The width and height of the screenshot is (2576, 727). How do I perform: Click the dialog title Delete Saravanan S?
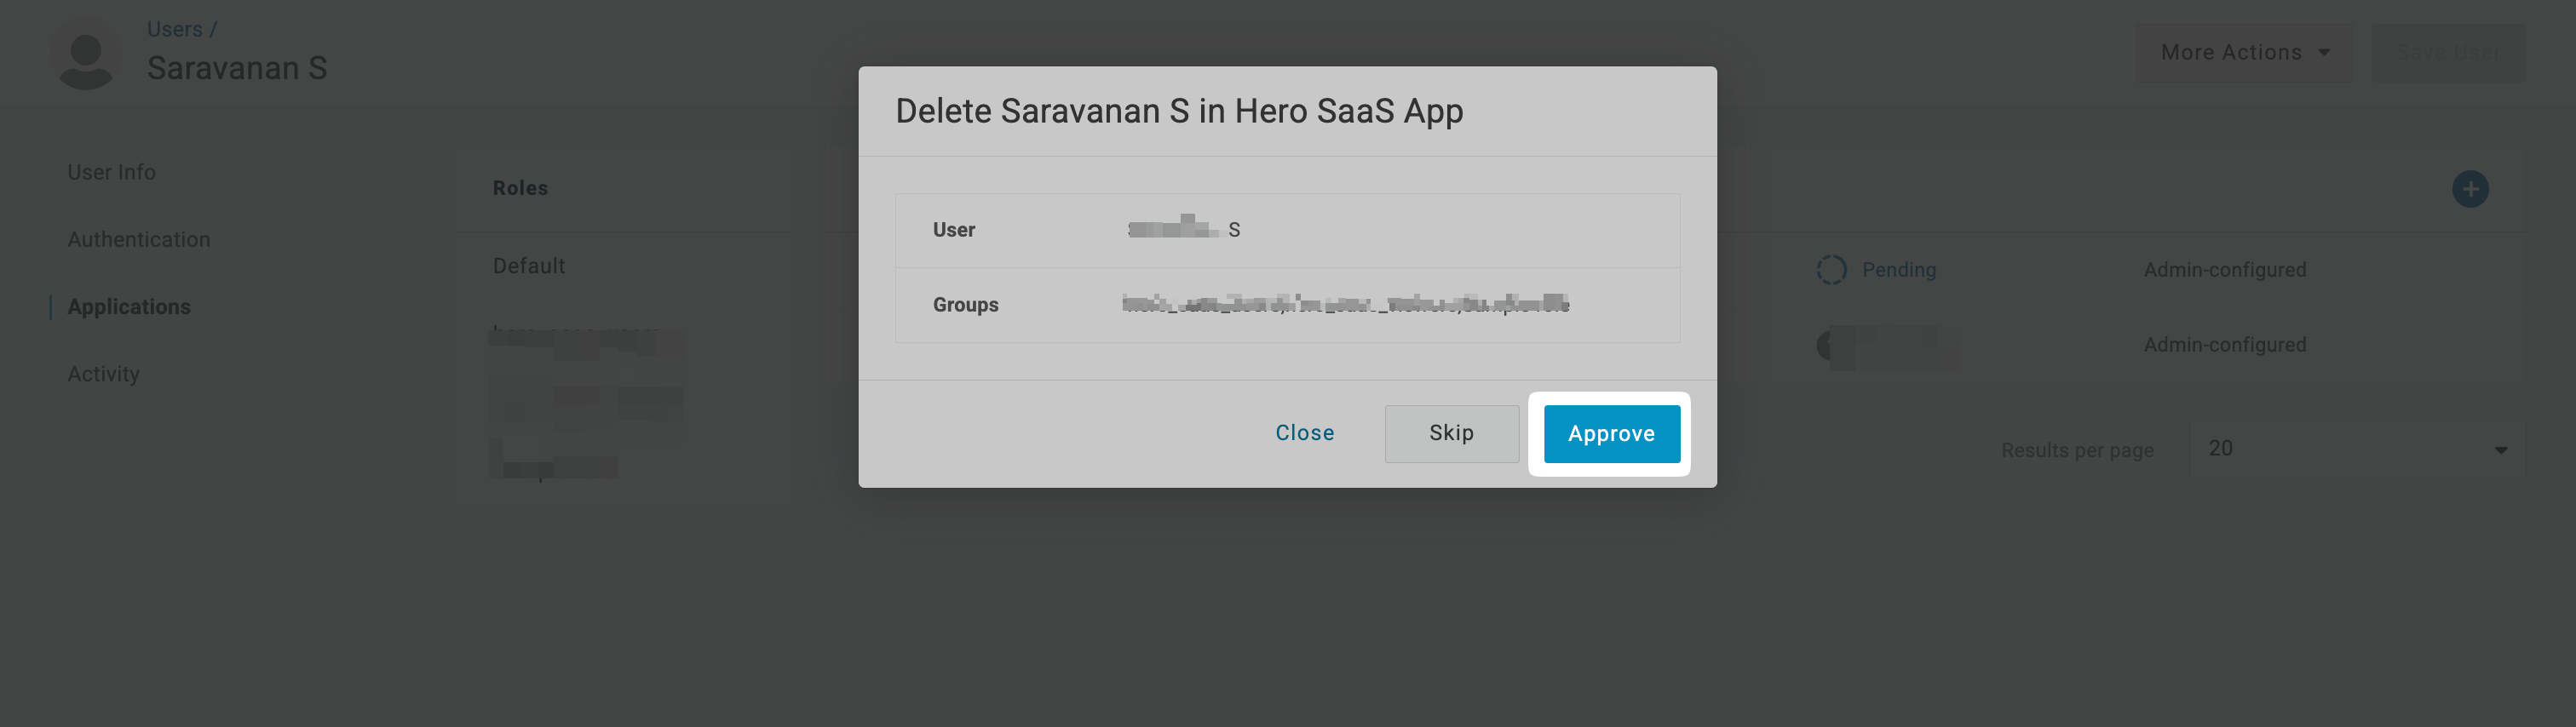1179,111
